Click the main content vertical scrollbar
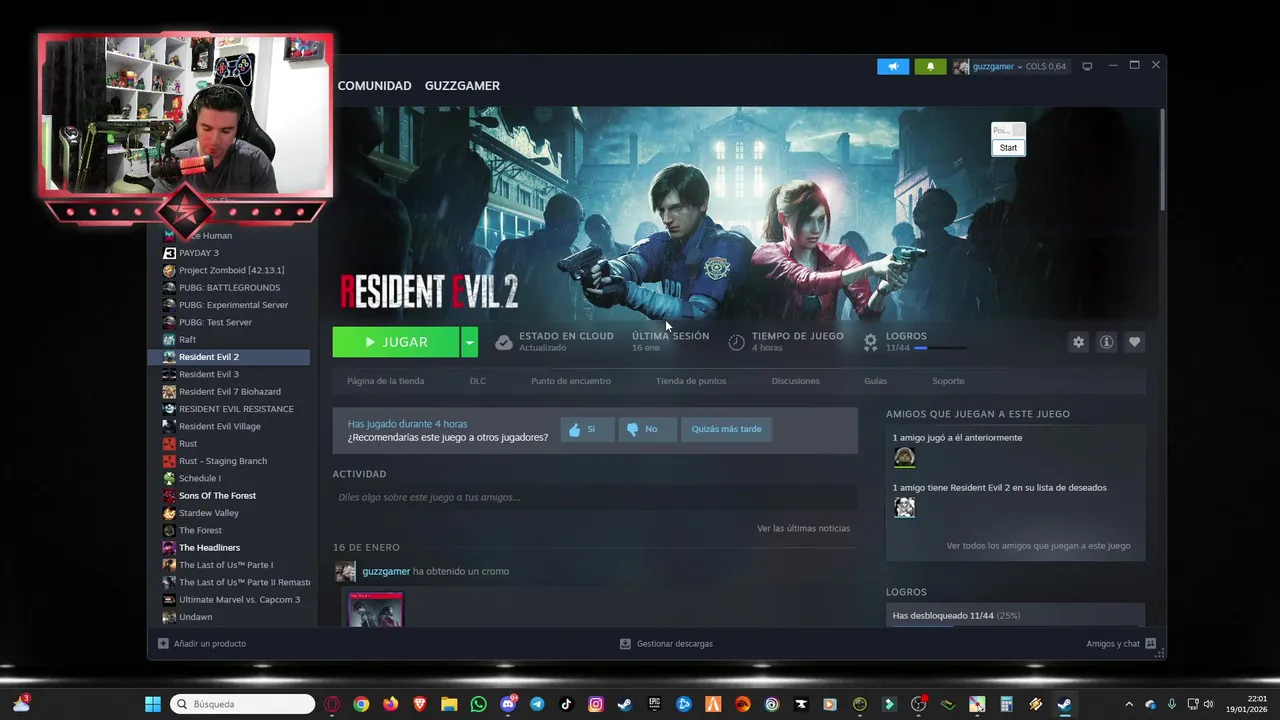 point(1162,160)
